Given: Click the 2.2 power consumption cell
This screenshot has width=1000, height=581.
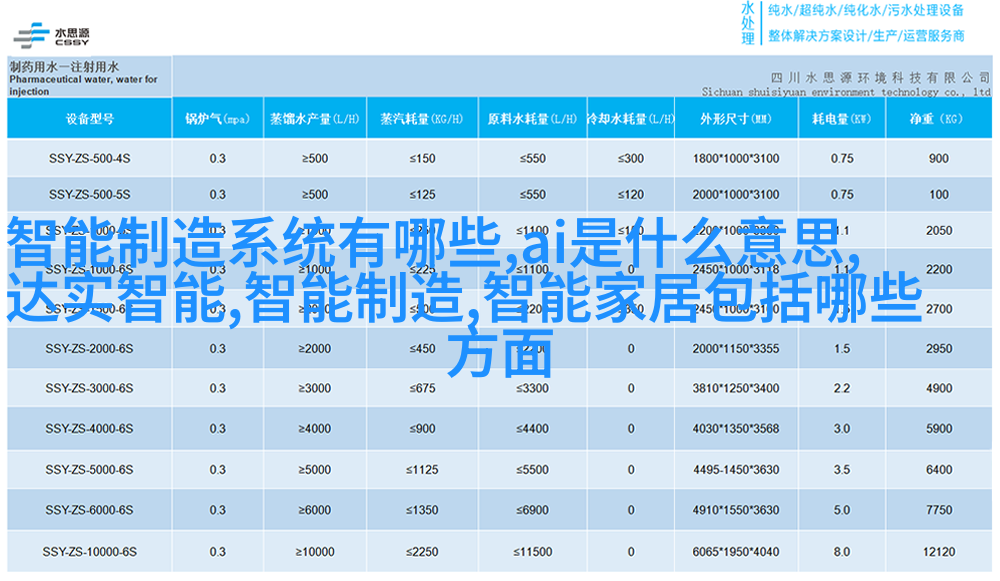Looking at the screenshot, I should 842,388.
